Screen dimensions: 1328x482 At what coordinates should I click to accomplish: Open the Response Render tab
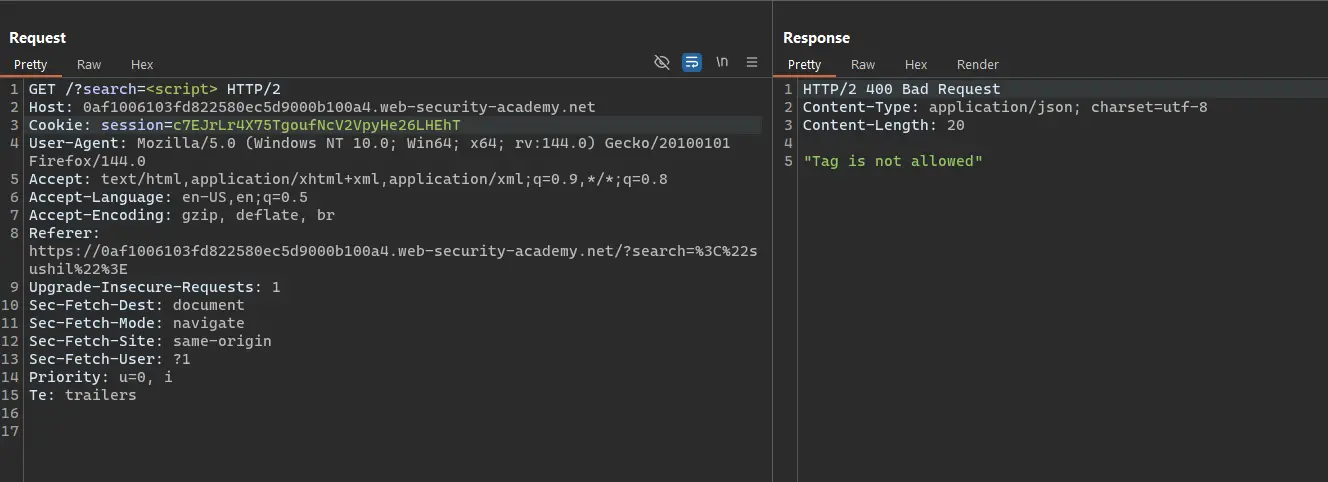click(977, 64)
